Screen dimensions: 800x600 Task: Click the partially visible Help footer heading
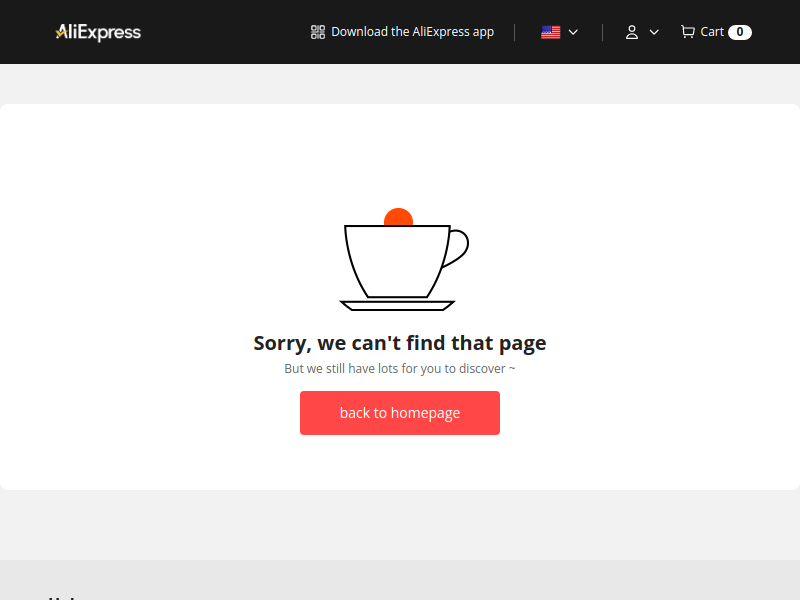click(x=62, y=597)
